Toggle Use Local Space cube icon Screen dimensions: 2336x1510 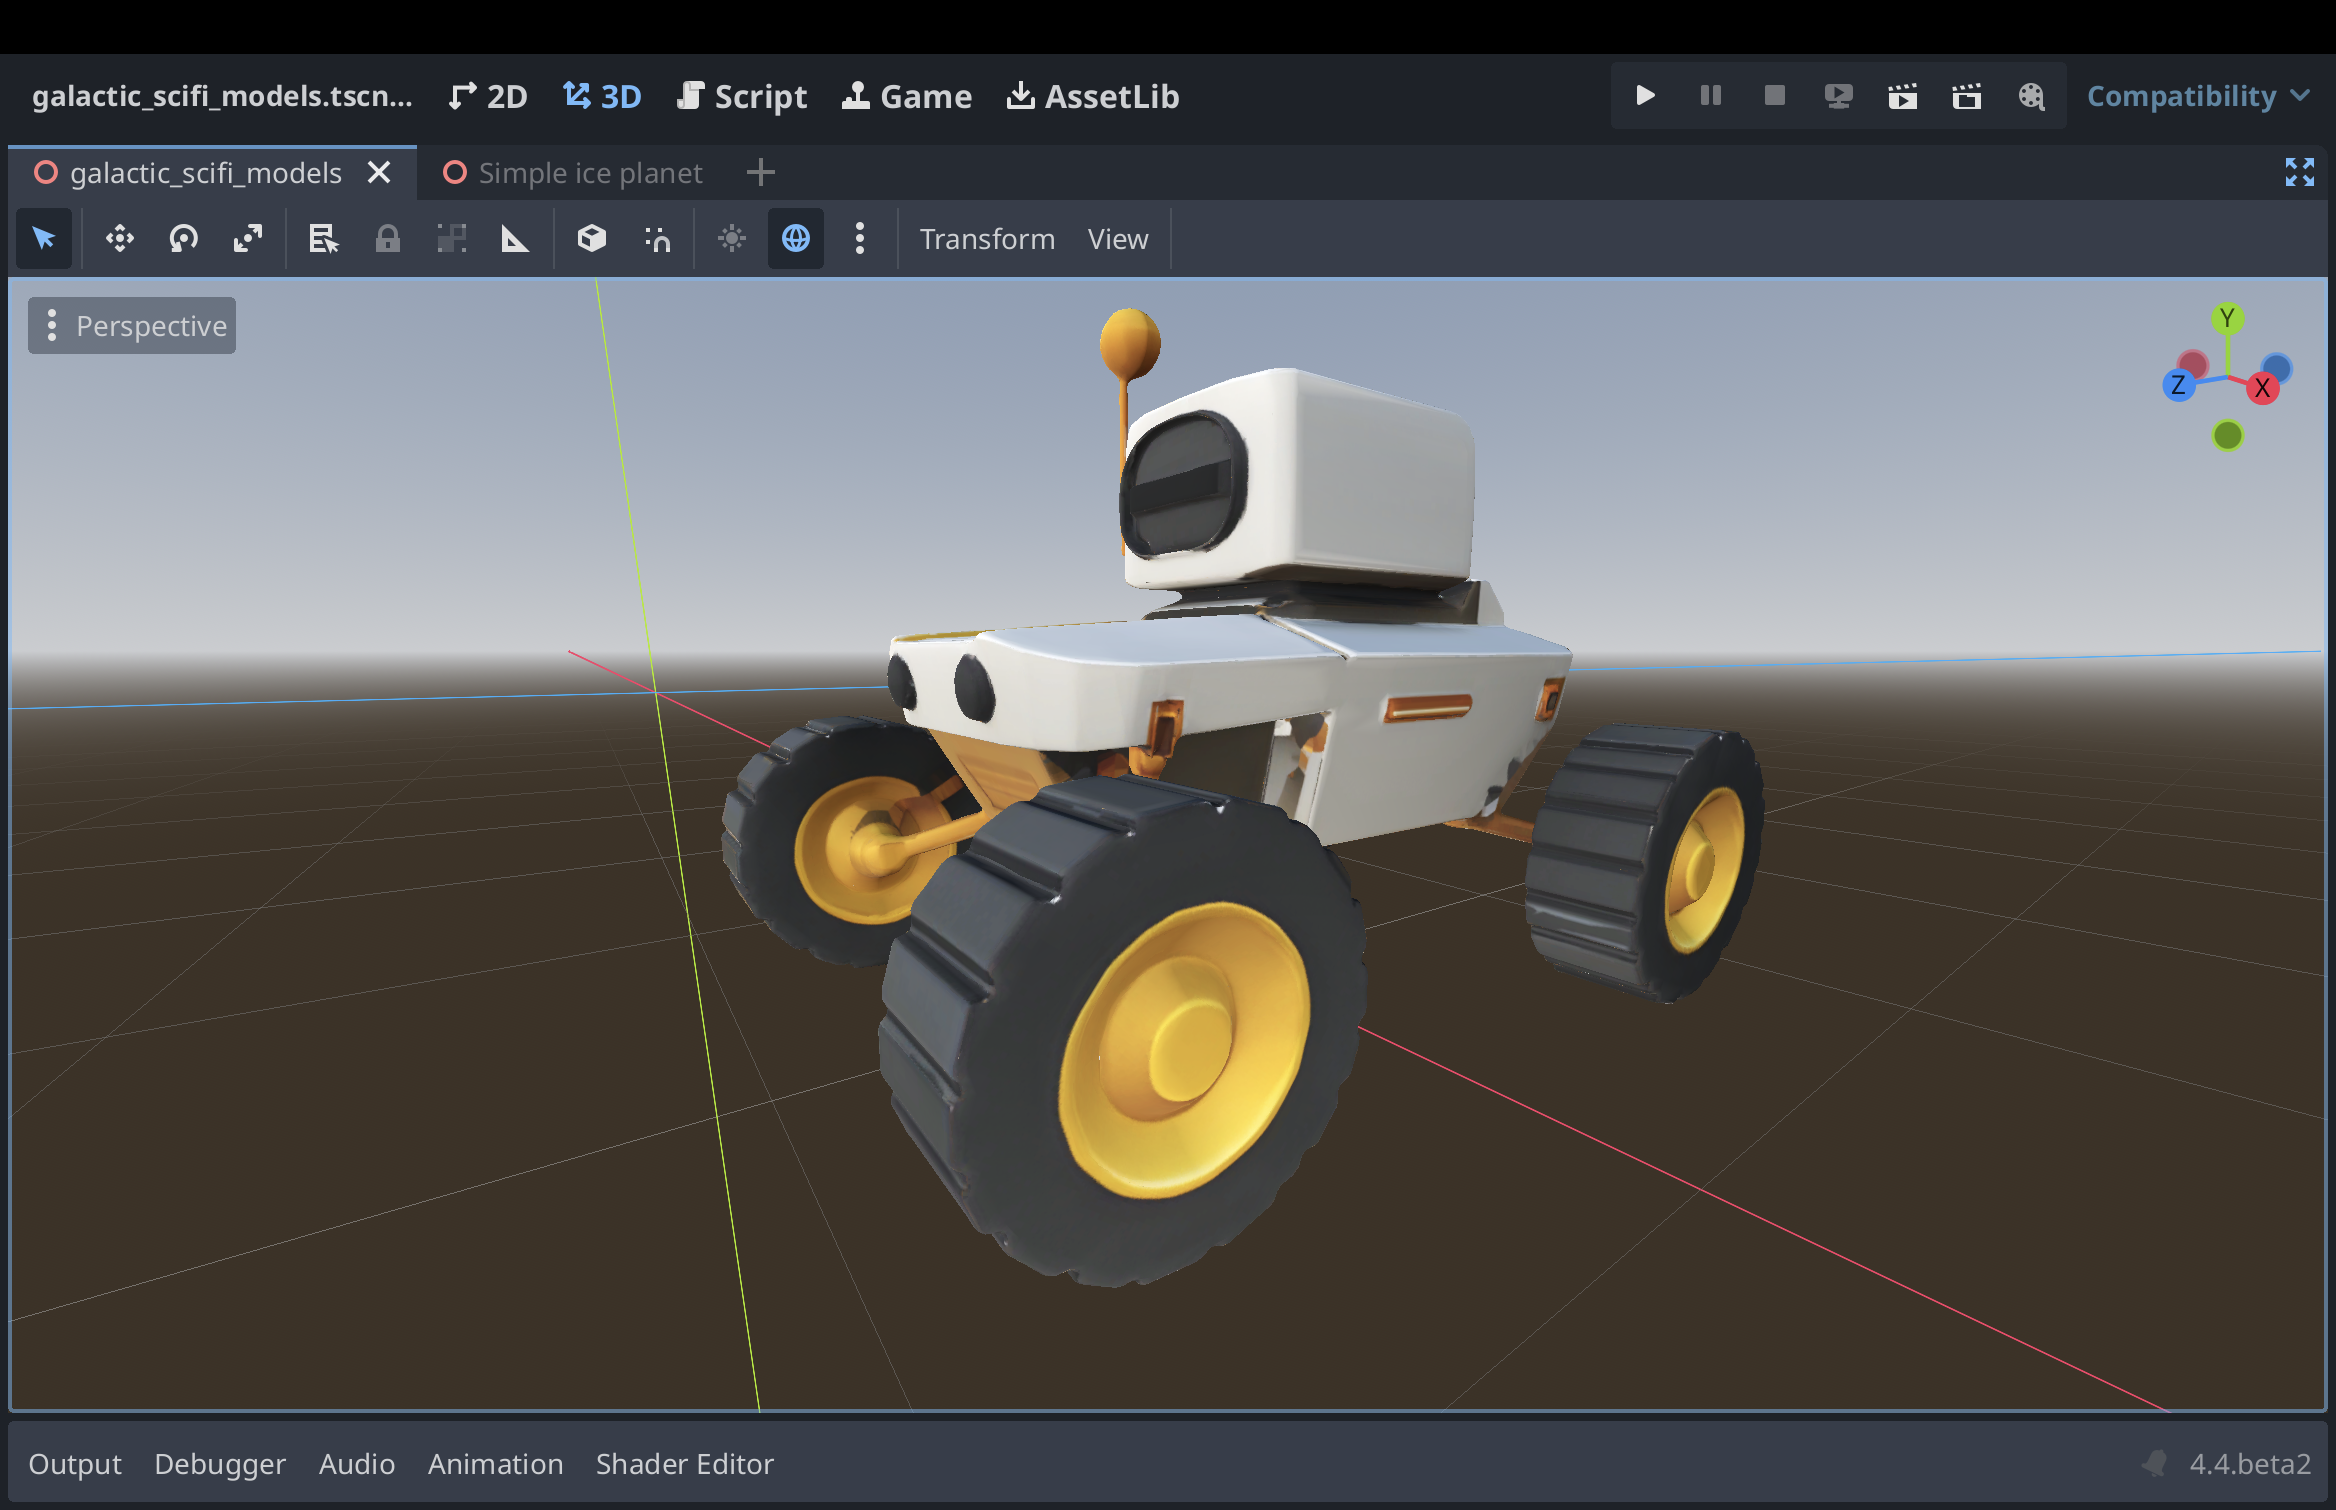pyautogui.click(x=592, y=239)
